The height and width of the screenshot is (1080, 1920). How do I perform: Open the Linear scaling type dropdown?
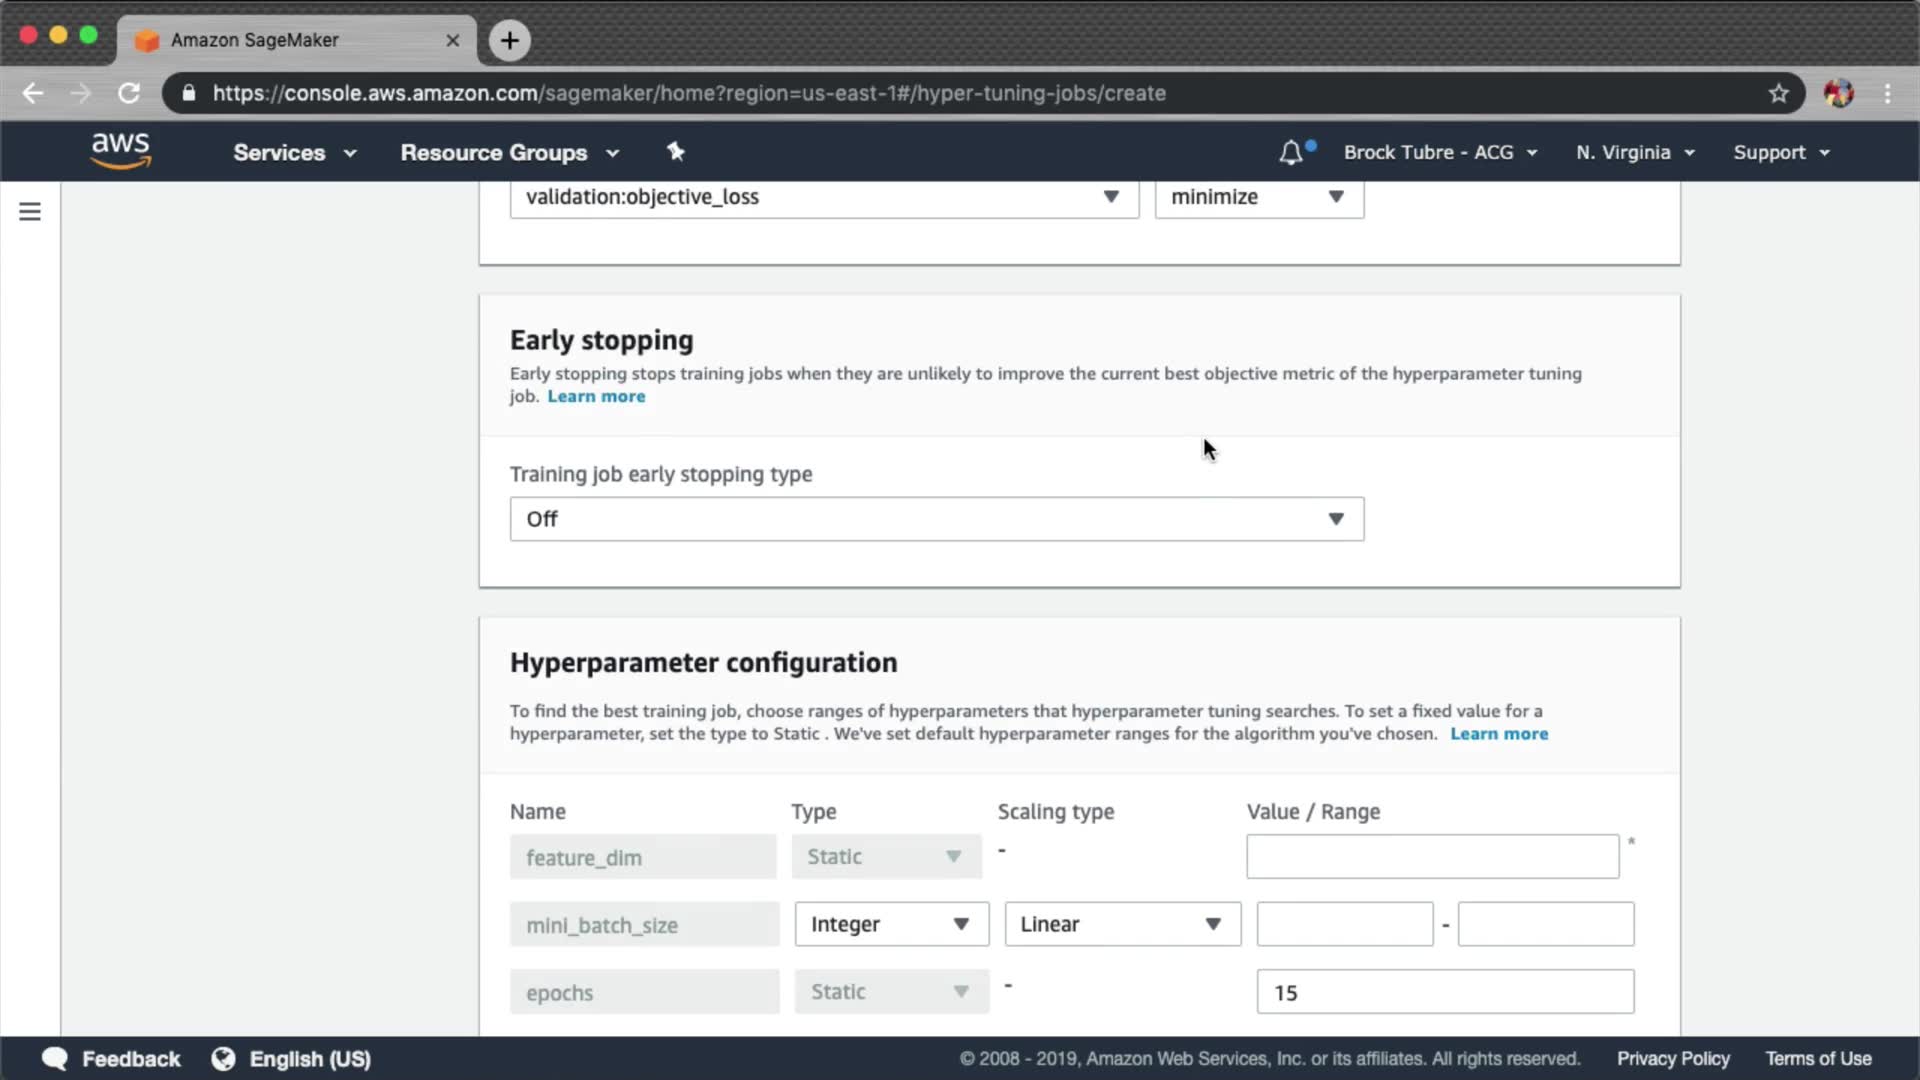tap(1122, 924)
